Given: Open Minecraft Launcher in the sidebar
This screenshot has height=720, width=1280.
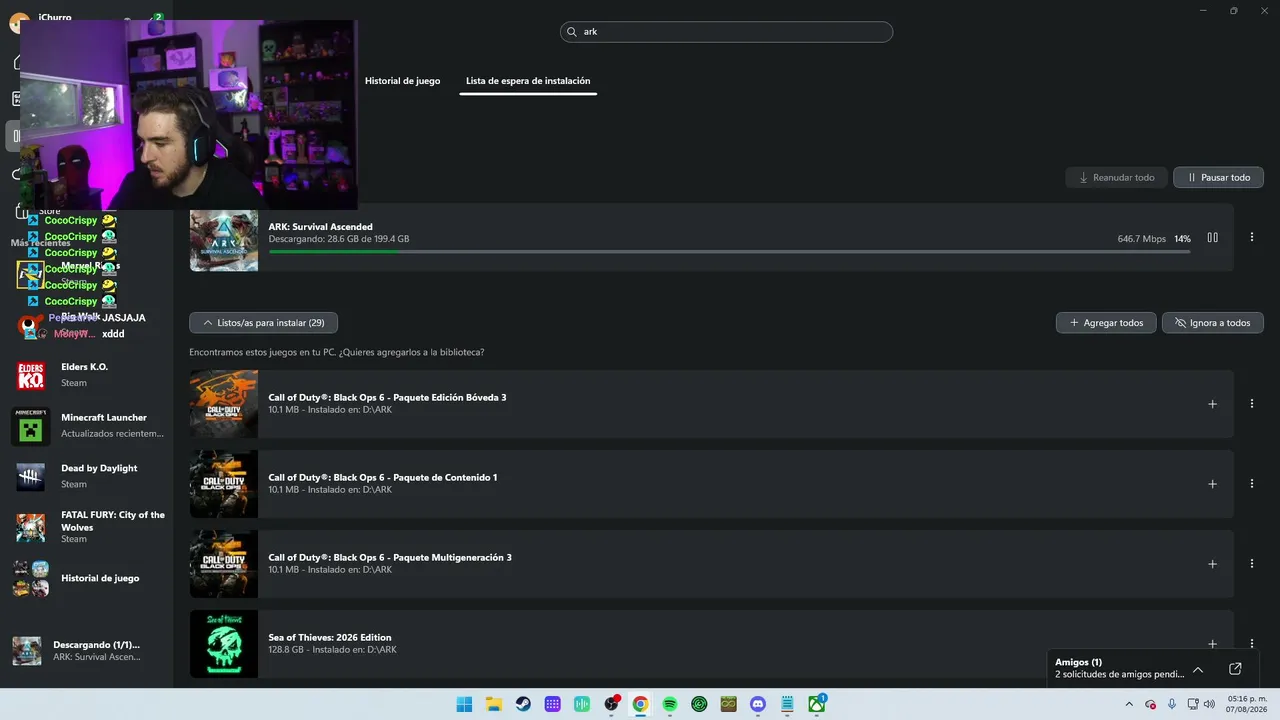Looking at the screenshot, I should pyautogui.click(x=88, y=425).
